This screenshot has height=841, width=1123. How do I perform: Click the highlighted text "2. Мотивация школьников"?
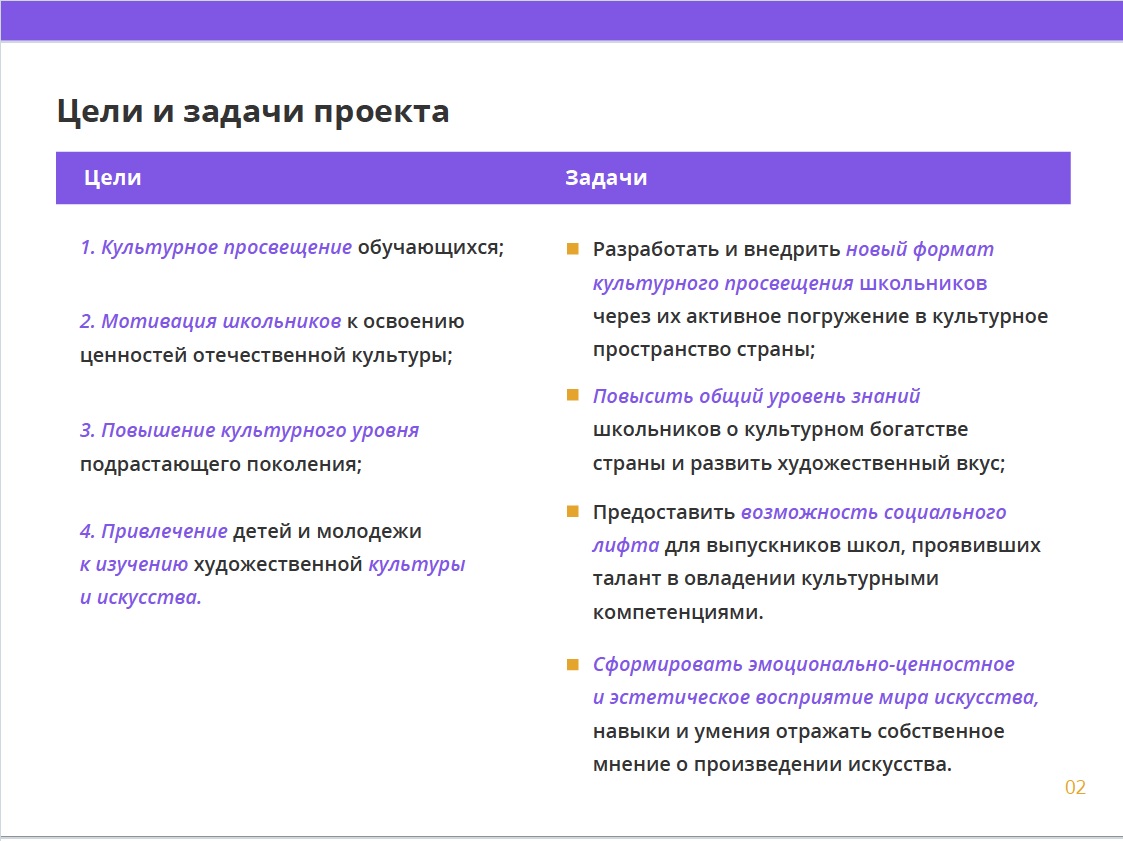coord(211,321)
